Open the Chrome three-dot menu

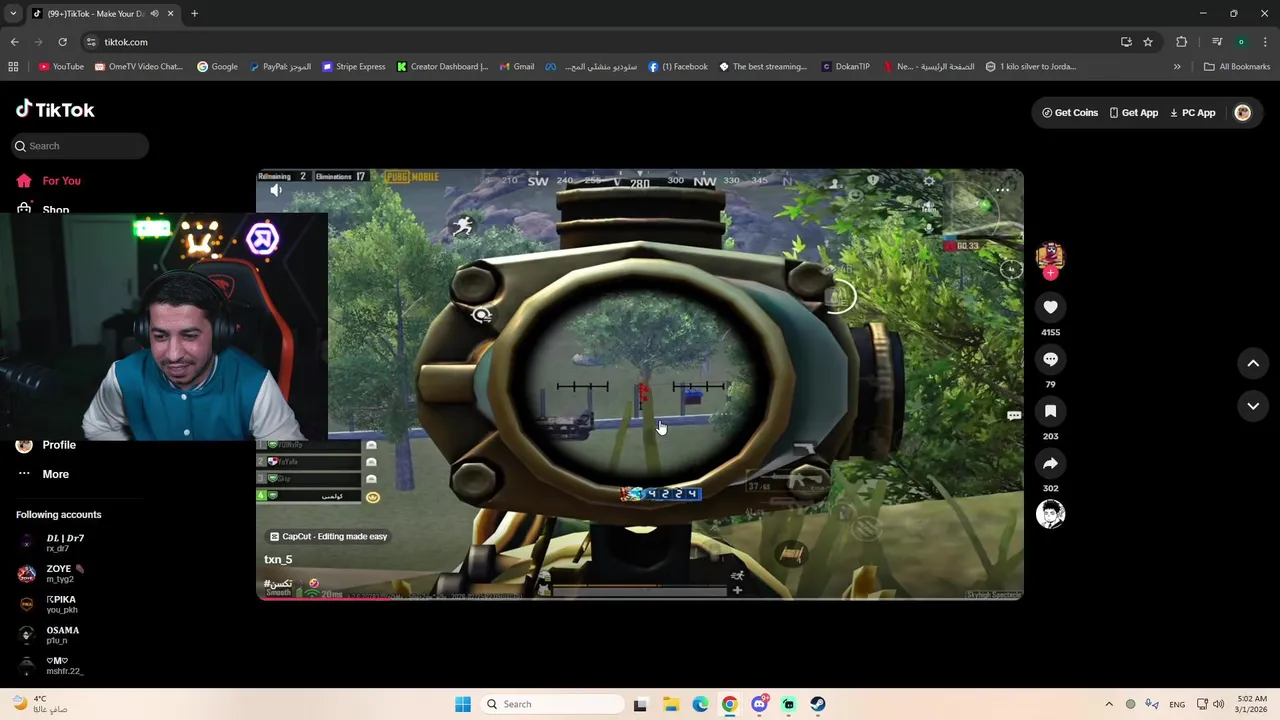click(x=1265, y=42)
